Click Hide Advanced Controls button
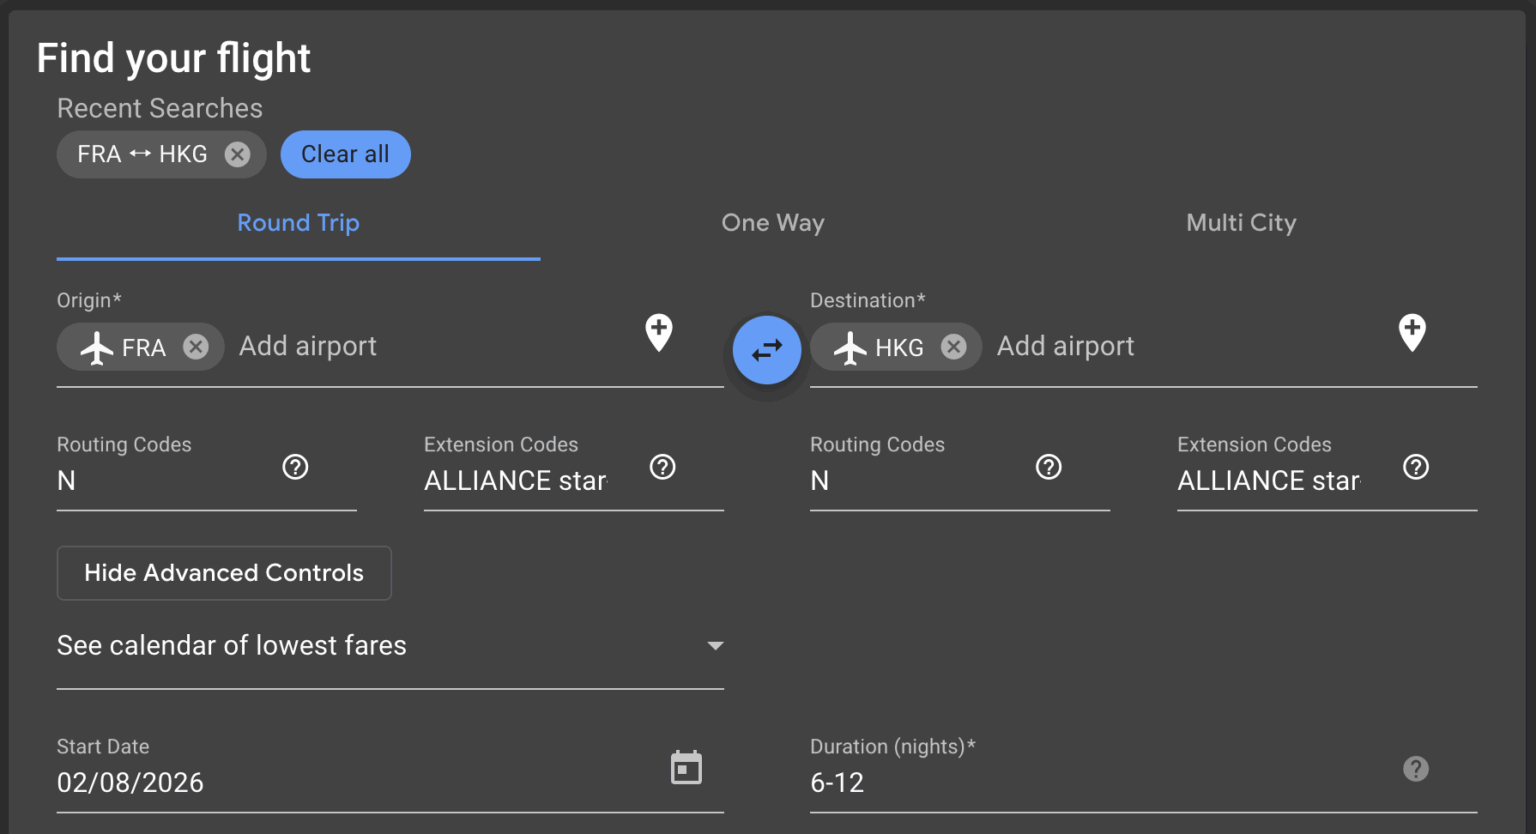Image resolution: width=1536 pixels, height=834 pixels. click(224, 573)
